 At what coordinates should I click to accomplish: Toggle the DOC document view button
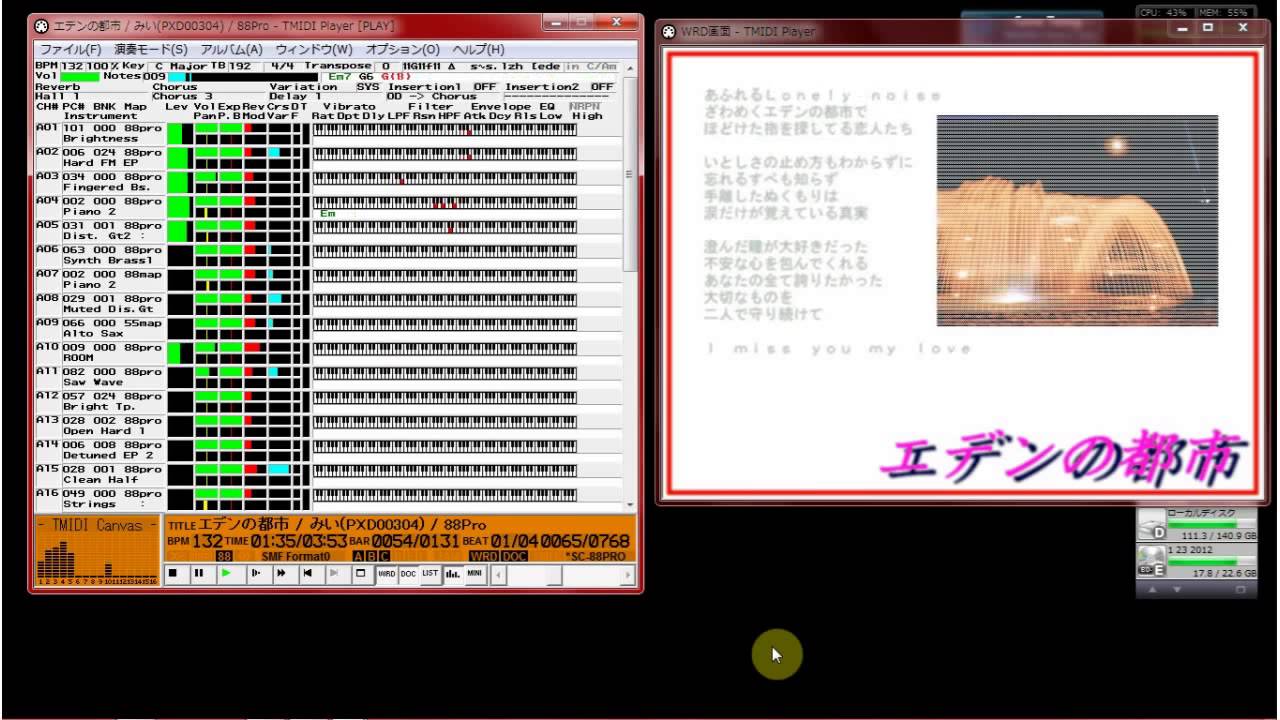tap(408, 574)
